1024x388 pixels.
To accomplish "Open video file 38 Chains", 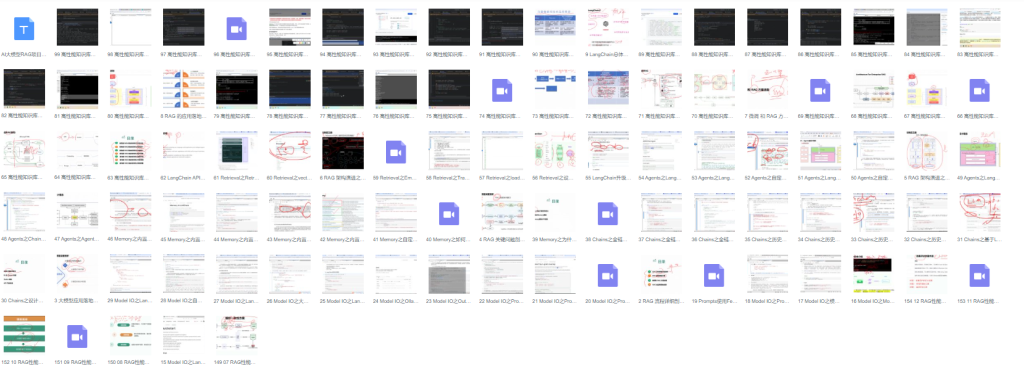I will (x=608, y=214).
